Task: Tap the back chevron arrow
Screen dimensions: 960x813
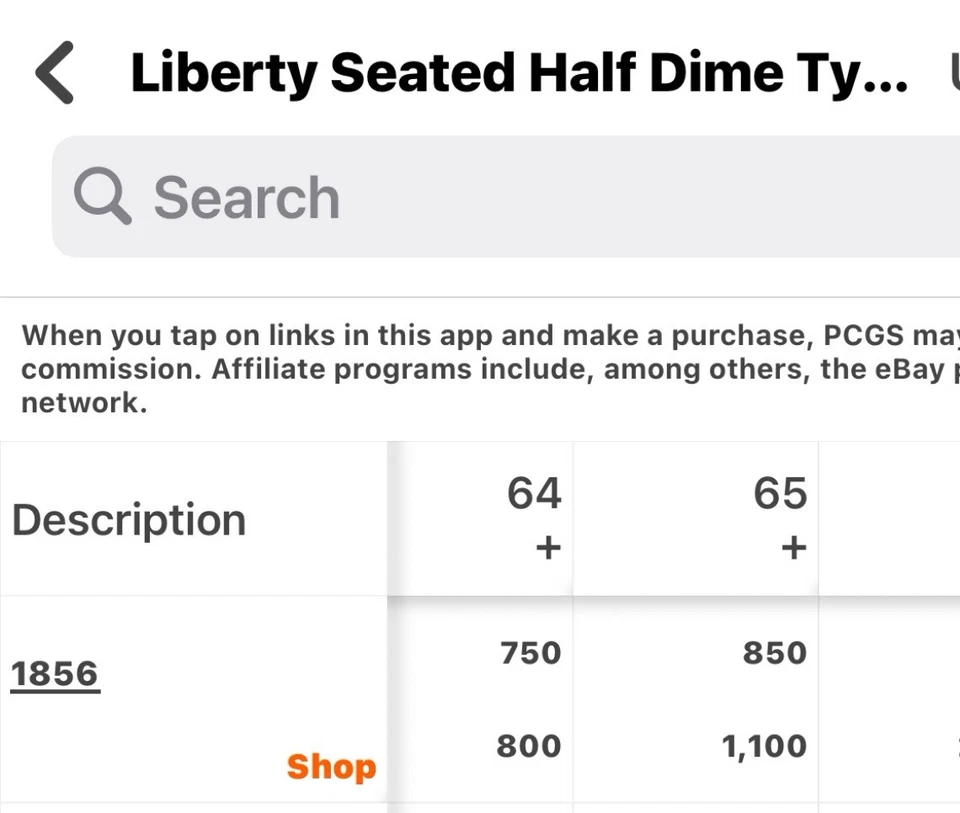Action: (55, 74)
